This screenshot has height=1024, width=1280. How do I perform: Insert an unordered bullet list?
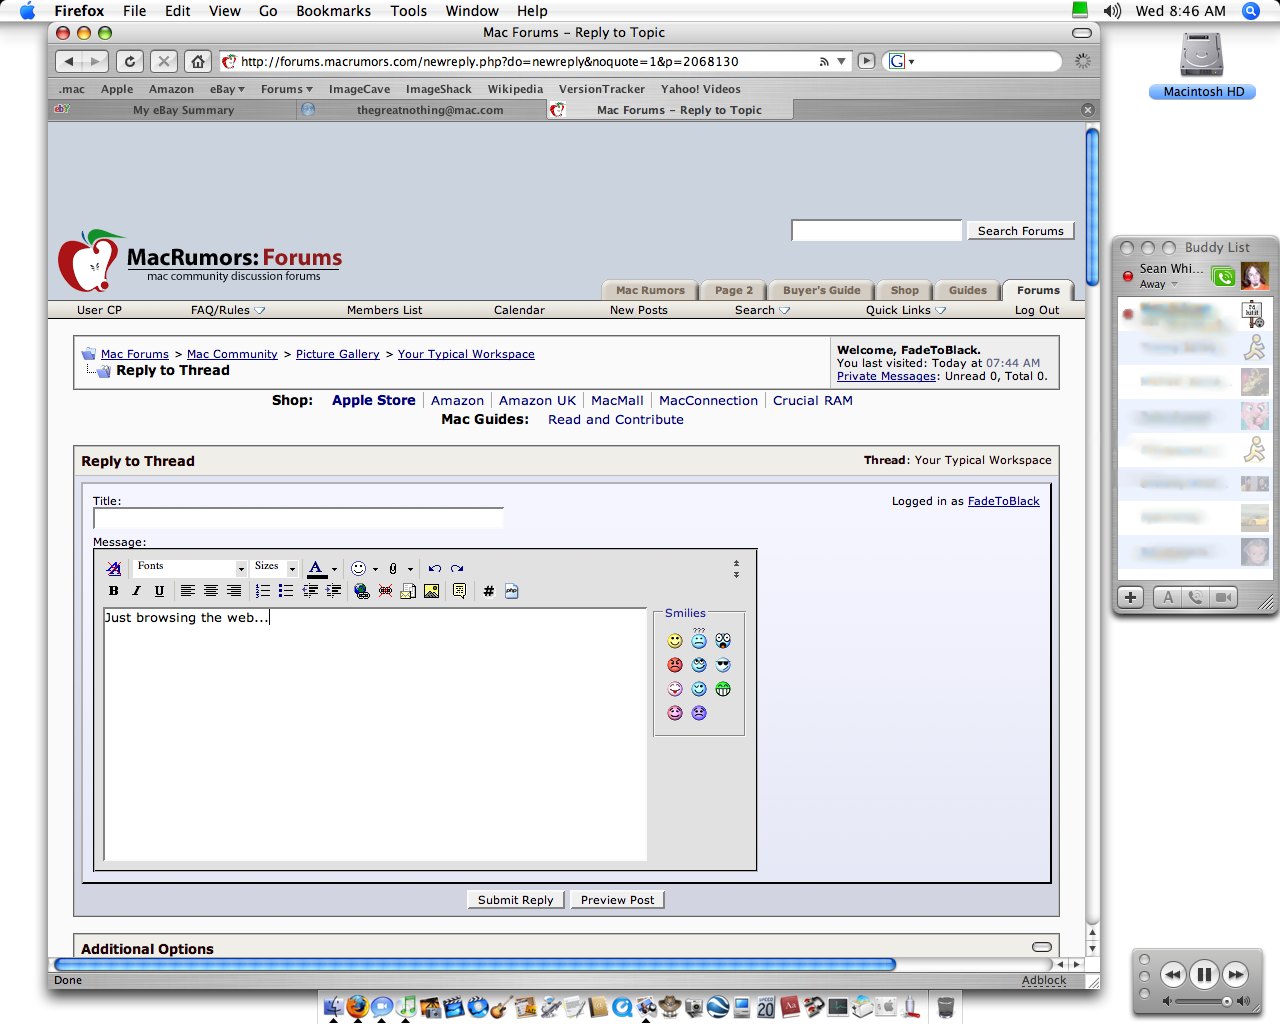[x=285, y=591]
